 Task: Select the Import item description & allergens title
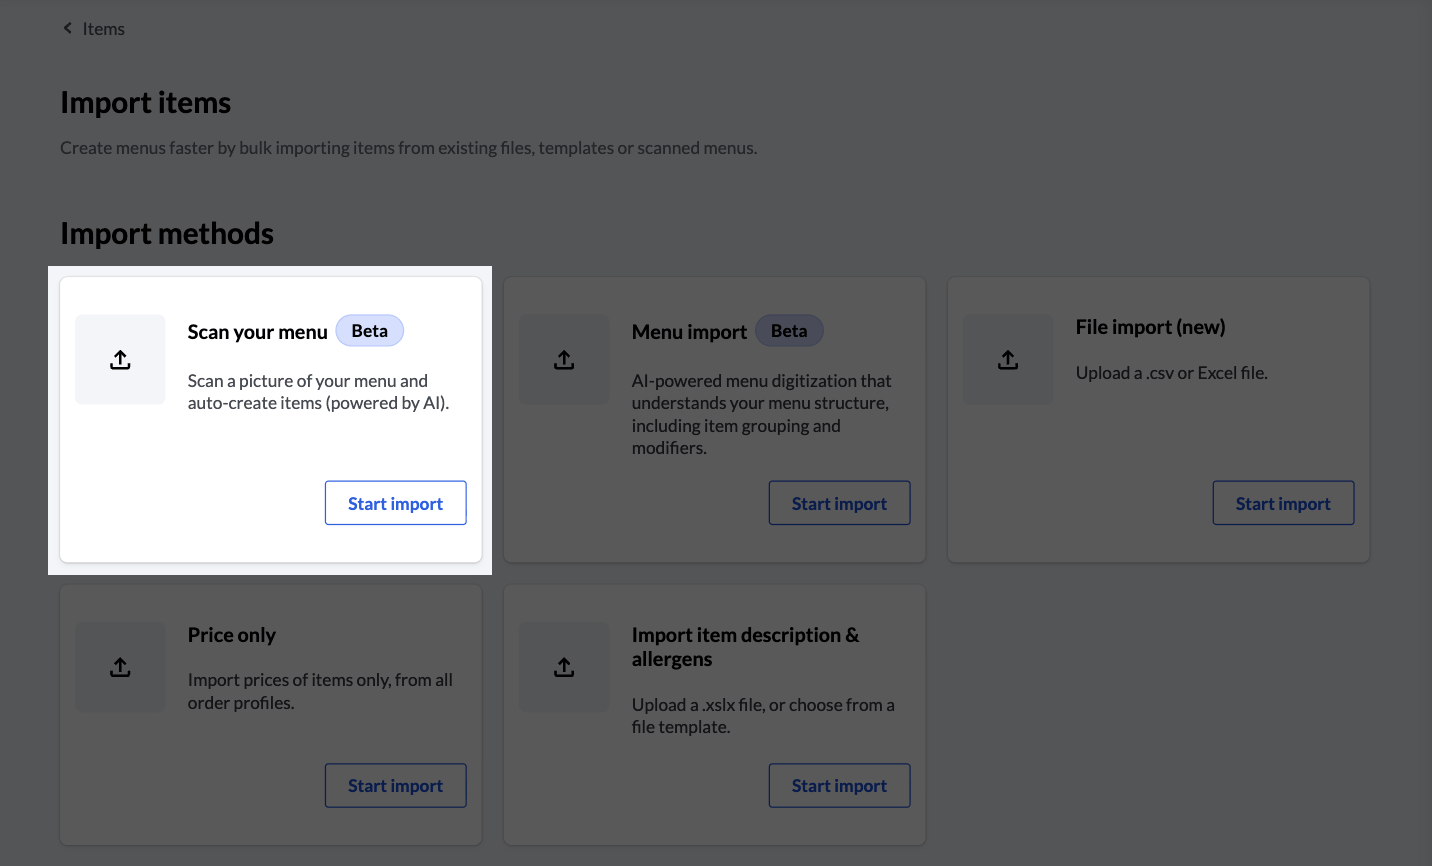point(745,646)
